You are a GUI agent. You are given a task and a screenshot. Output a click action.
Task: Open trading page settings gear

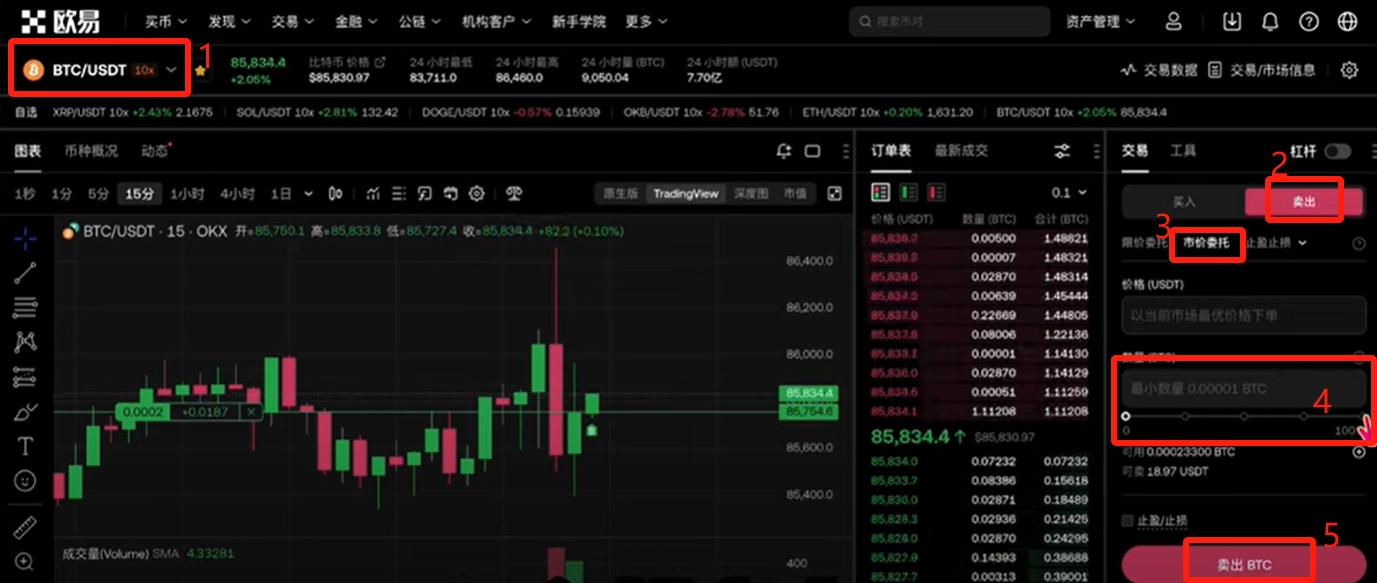[x=1349, y=70]
